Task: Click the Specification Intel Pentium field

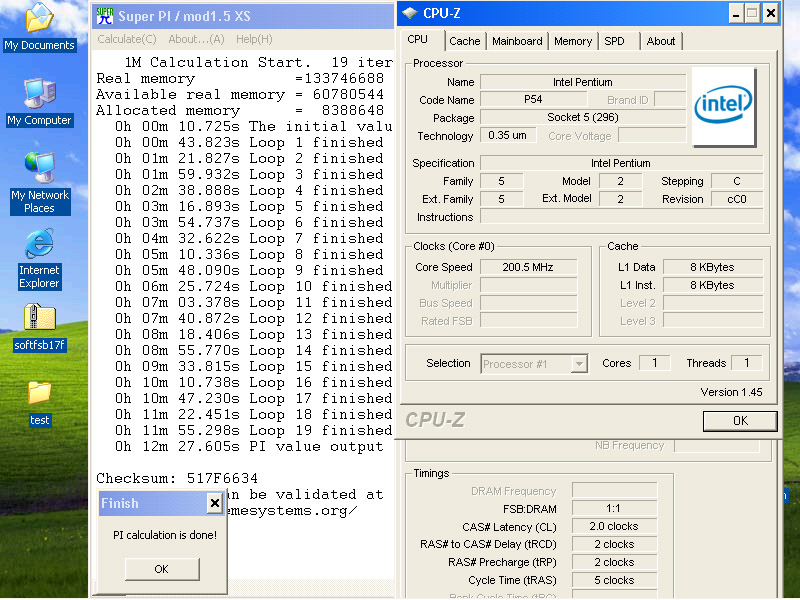Action: (x=621, y=163)
